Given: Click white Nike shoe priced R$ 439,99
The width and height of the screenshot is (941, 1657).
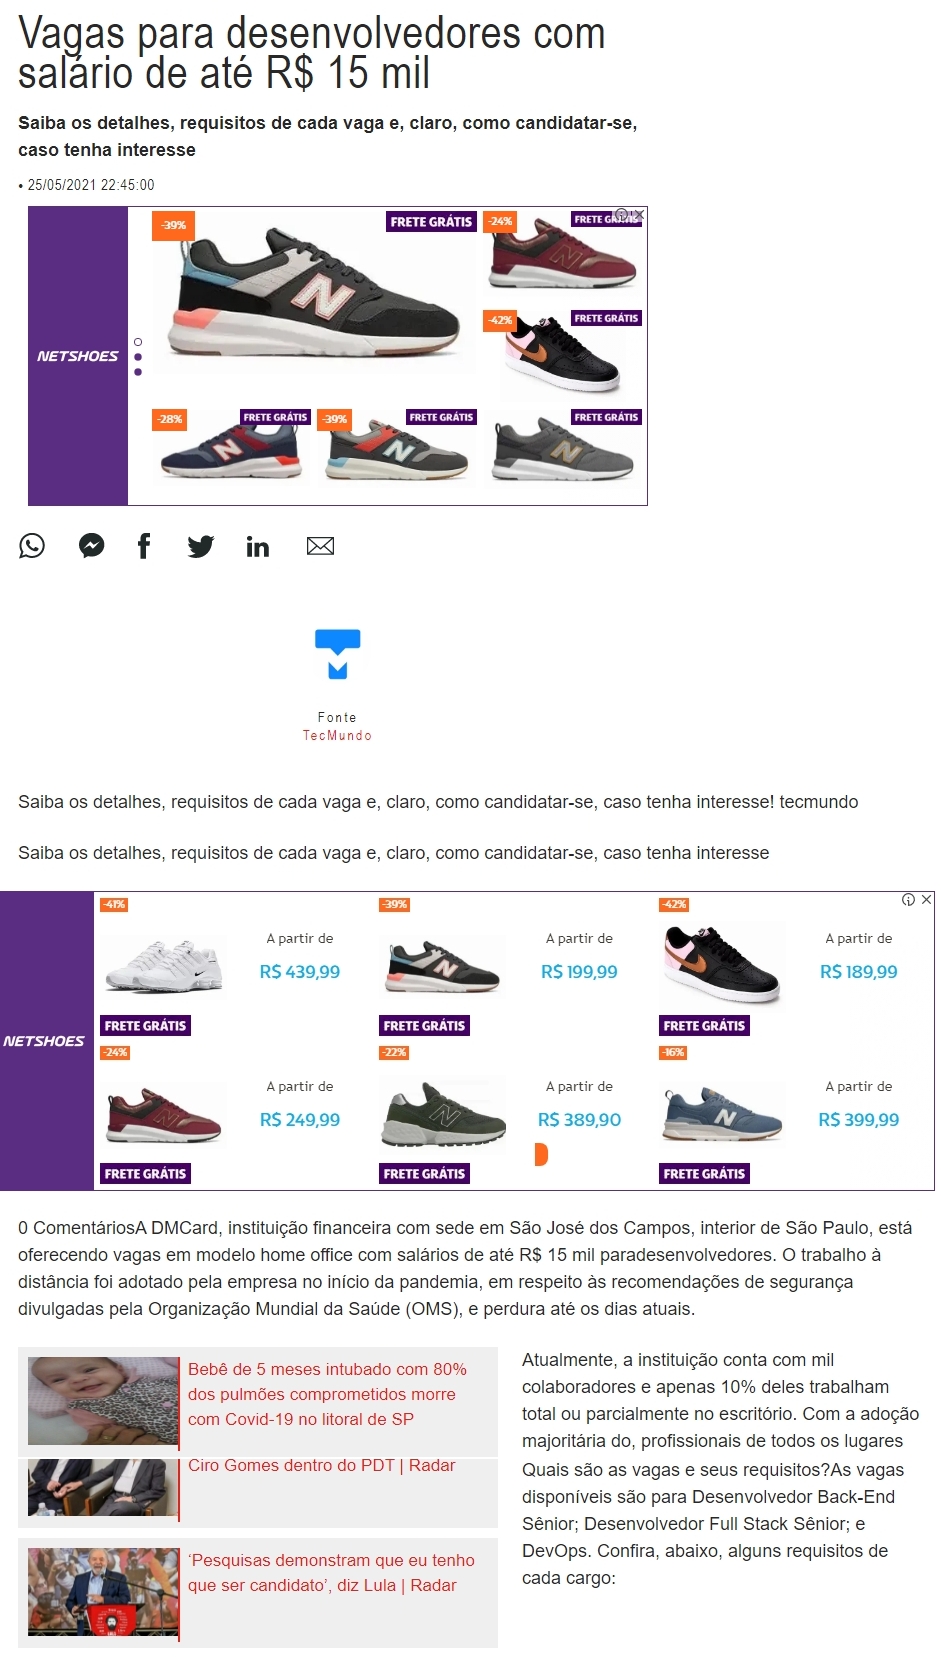Looking at the screenshot, I should [166, 965].
